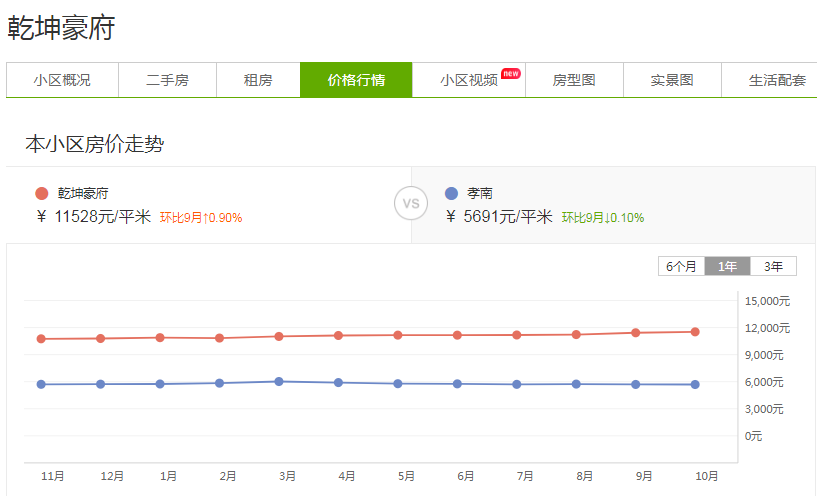
Task: Open the 租房 tab
Action: pyautogui.click(x=258, y=80)
